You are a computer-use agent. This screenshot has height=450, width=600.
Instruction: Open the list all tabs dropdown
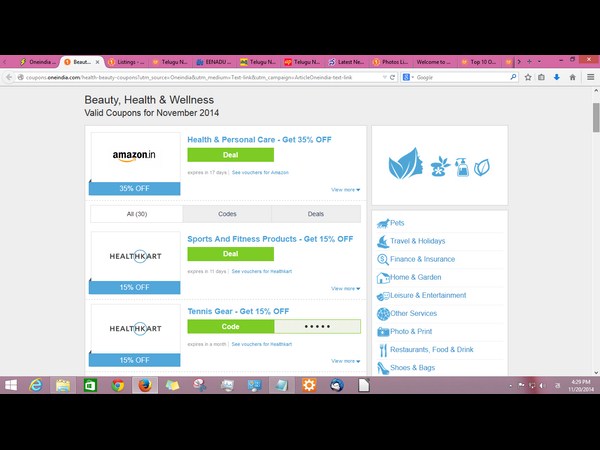pos(539,62)
